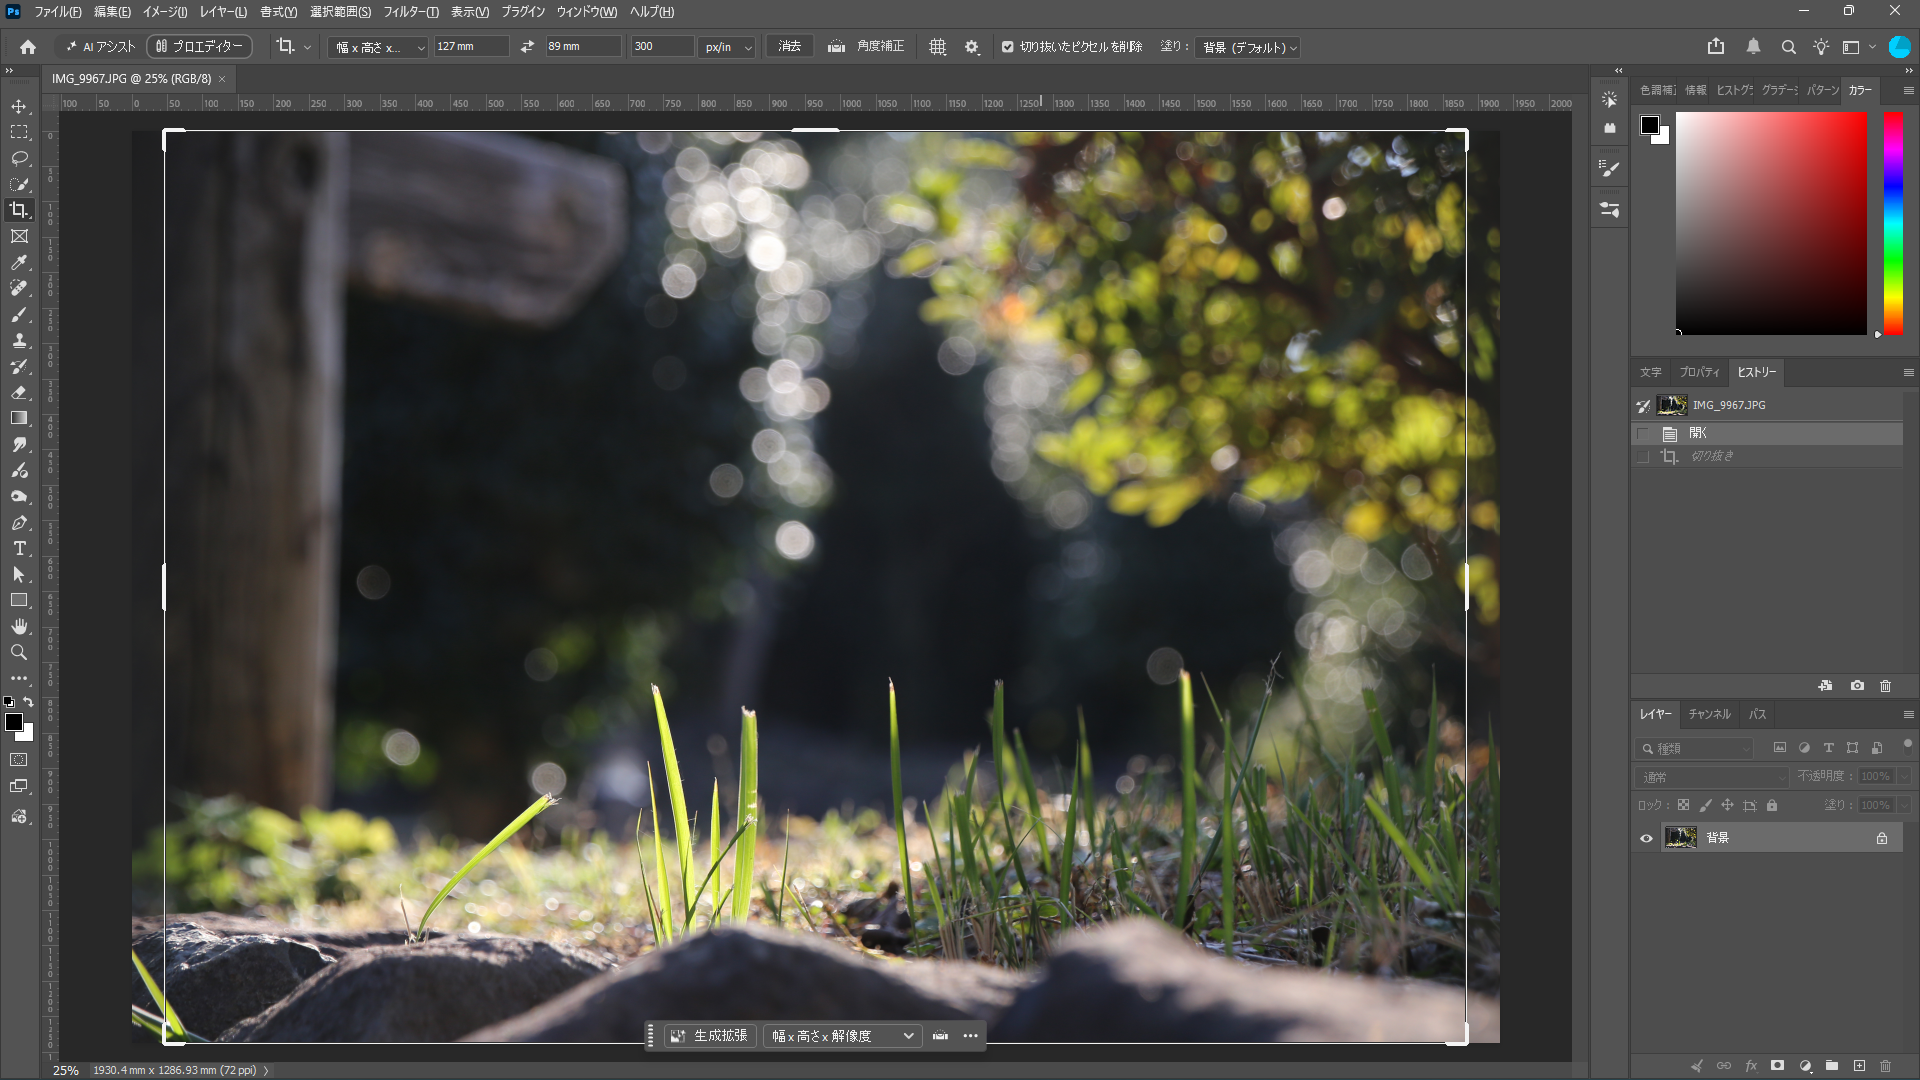Screen dimensions: 1920x1080
Task: Select the Eraser tool
Action: point(19,392)
